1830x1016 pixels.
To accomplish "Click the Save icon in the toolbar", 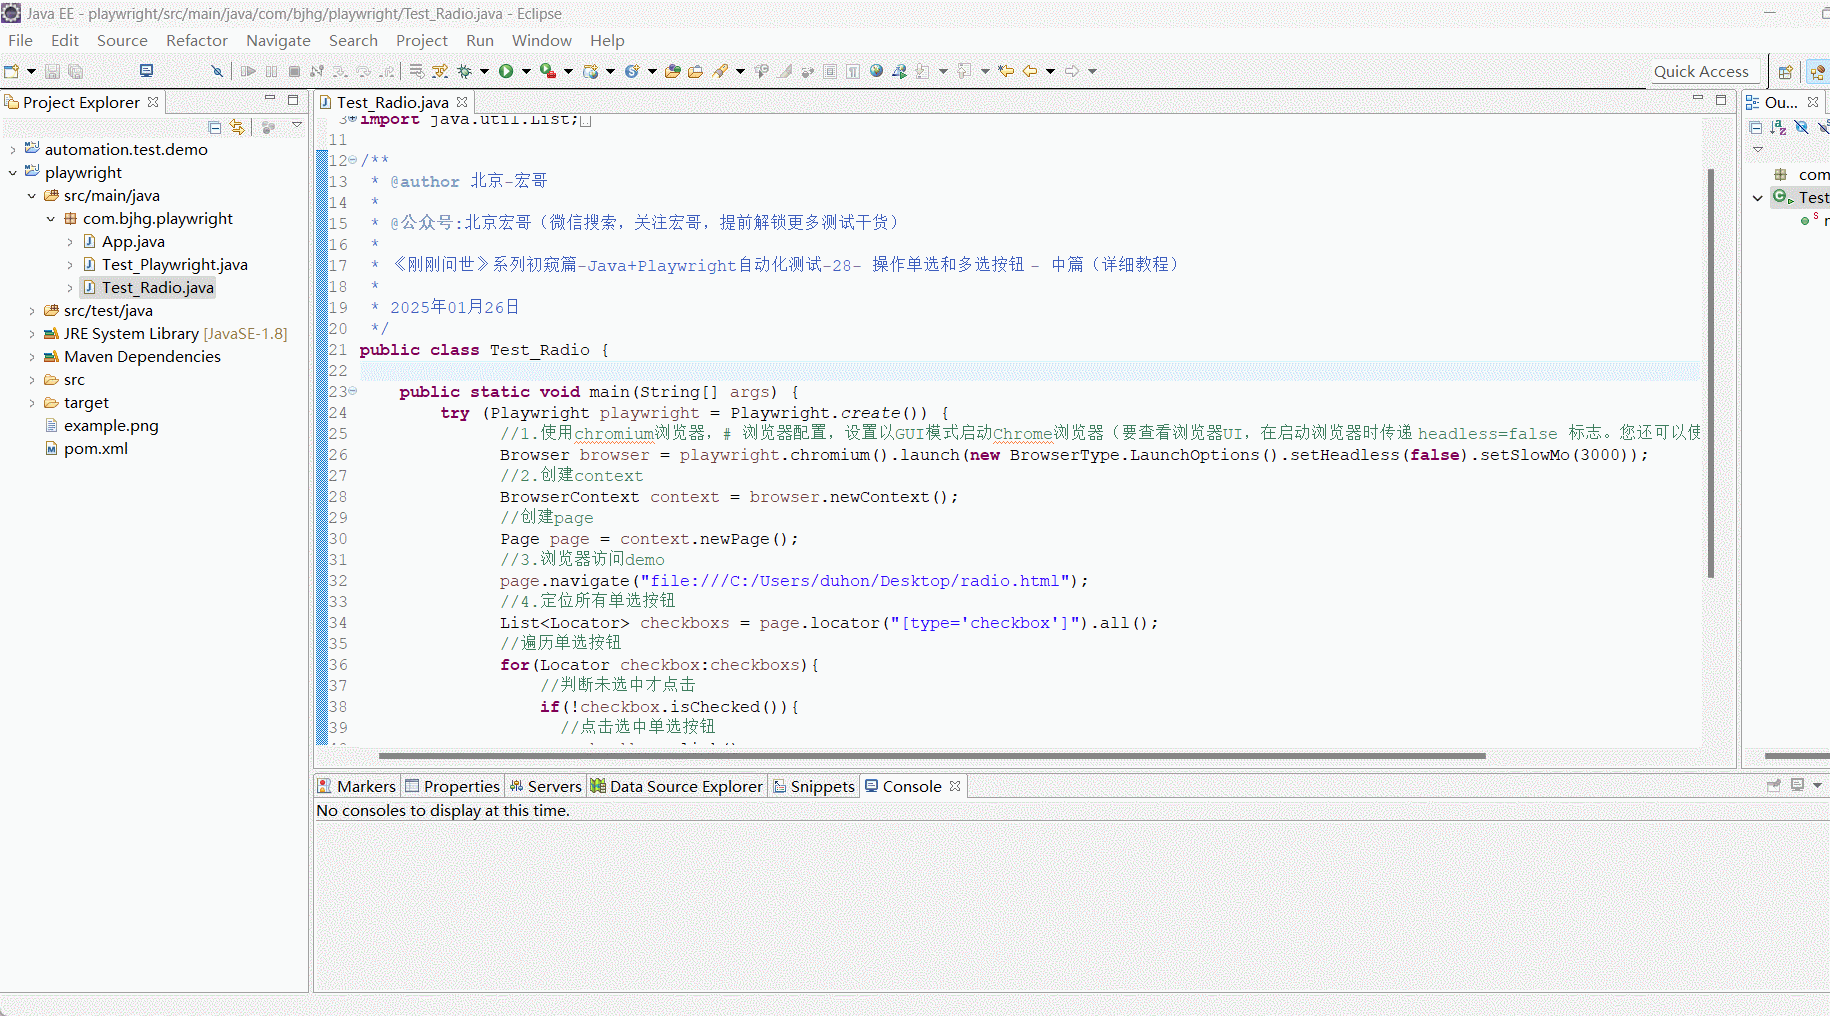I will (x=53, y=71).
